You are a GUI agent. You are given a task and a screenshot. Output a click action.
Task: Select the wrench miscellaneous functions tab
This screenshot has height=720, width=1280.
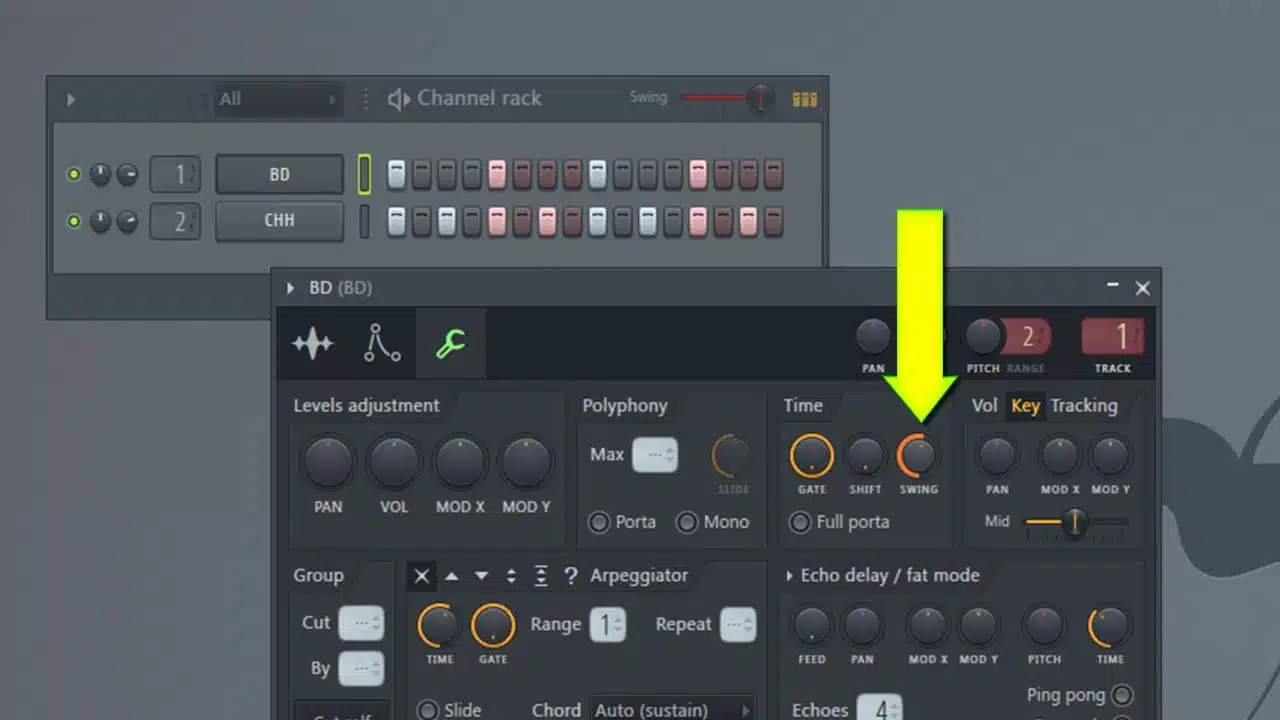pos(450,344)
